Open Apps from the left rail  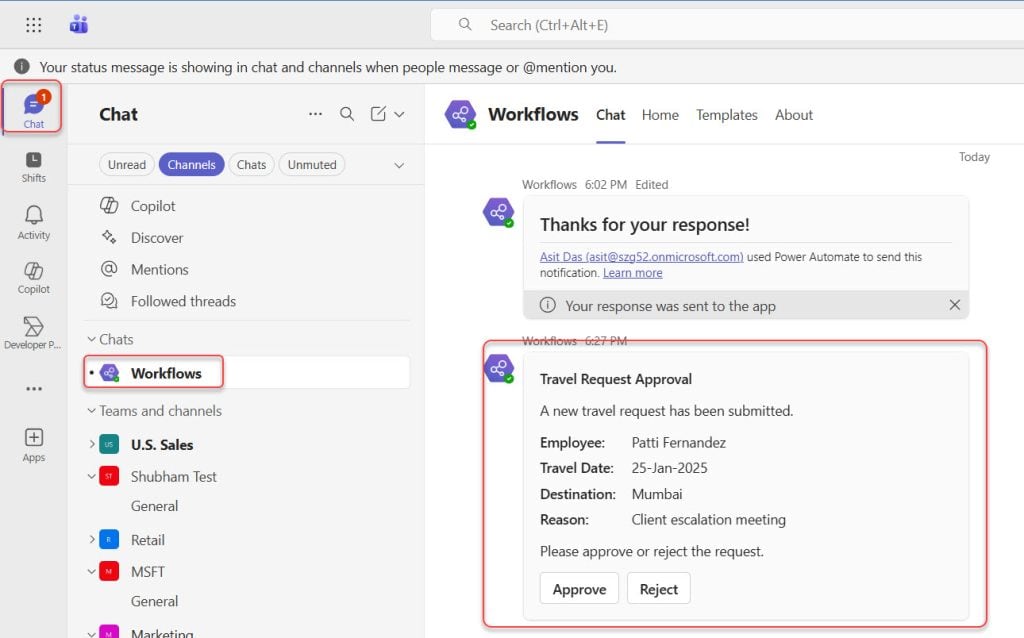33,440
